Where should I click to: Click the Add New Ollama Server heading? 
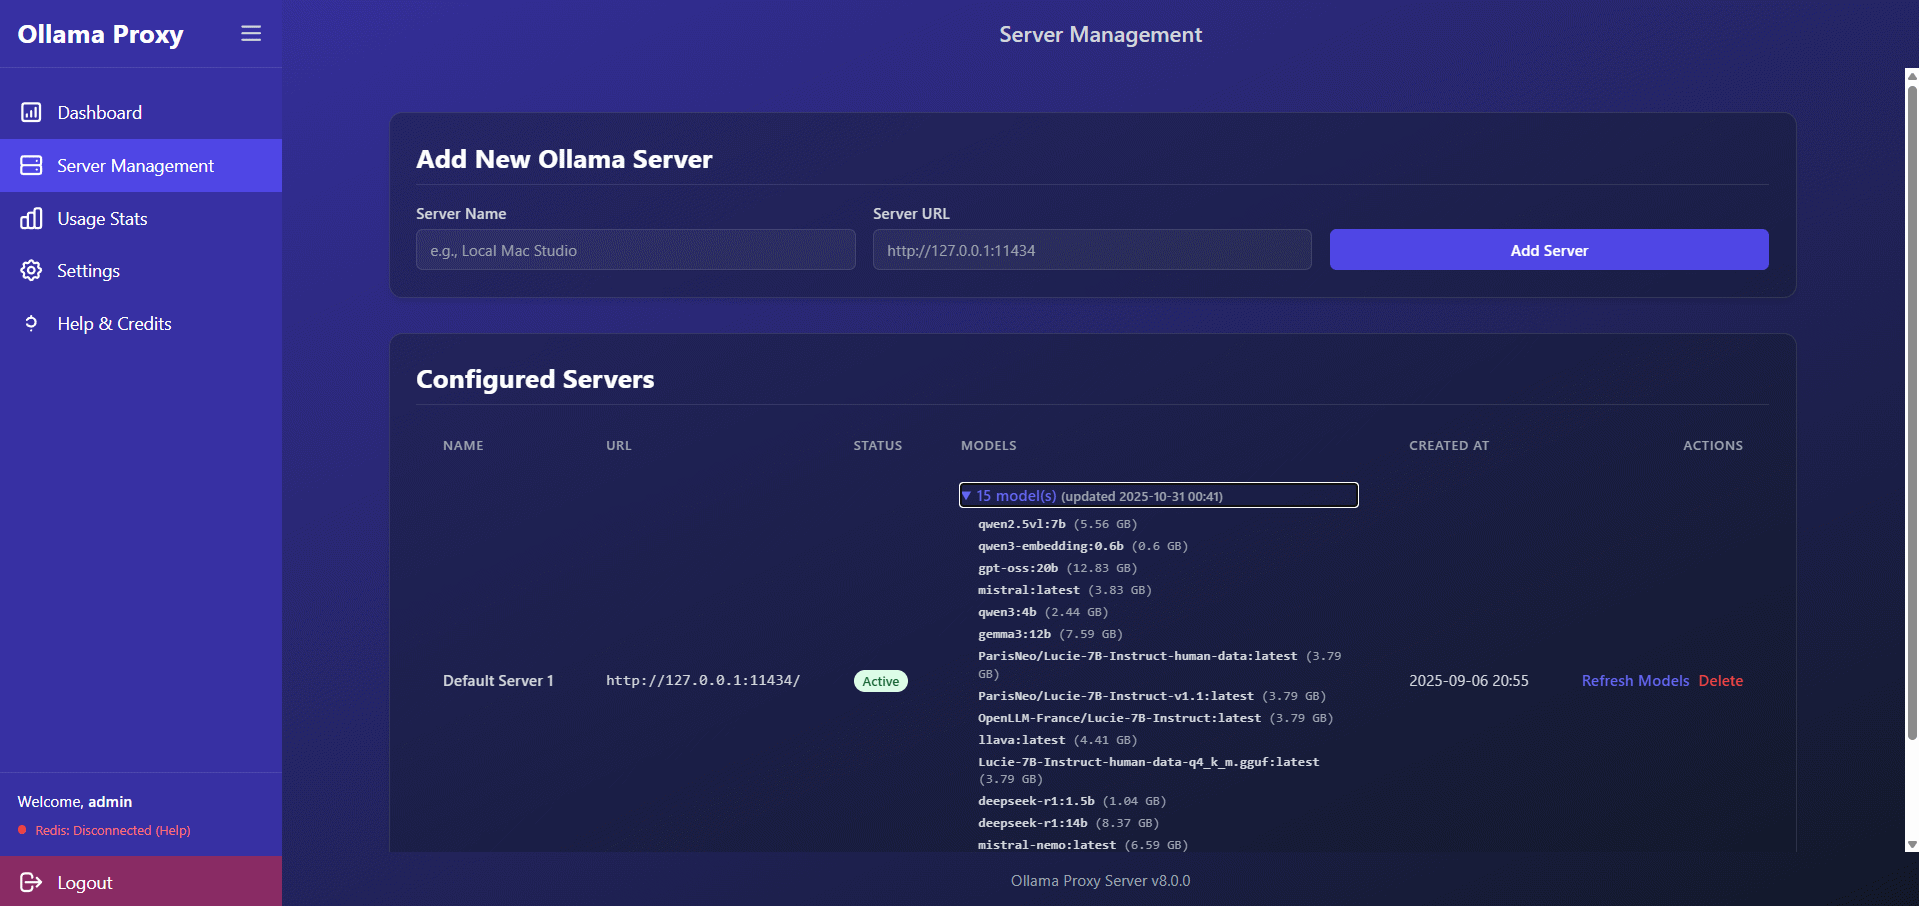click(x=564, y=159)
